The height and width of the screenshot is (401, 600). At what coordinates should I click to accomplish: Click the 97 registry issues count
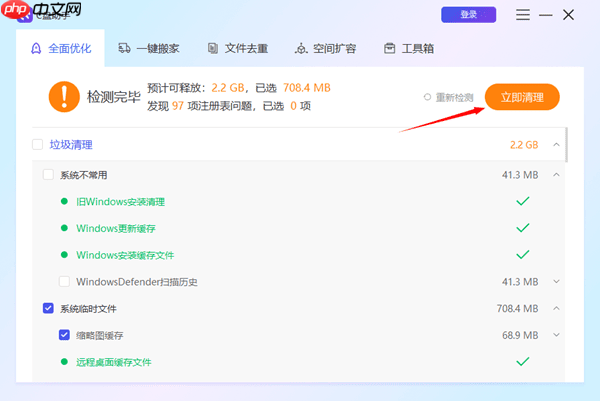click(x=178, y=106)
